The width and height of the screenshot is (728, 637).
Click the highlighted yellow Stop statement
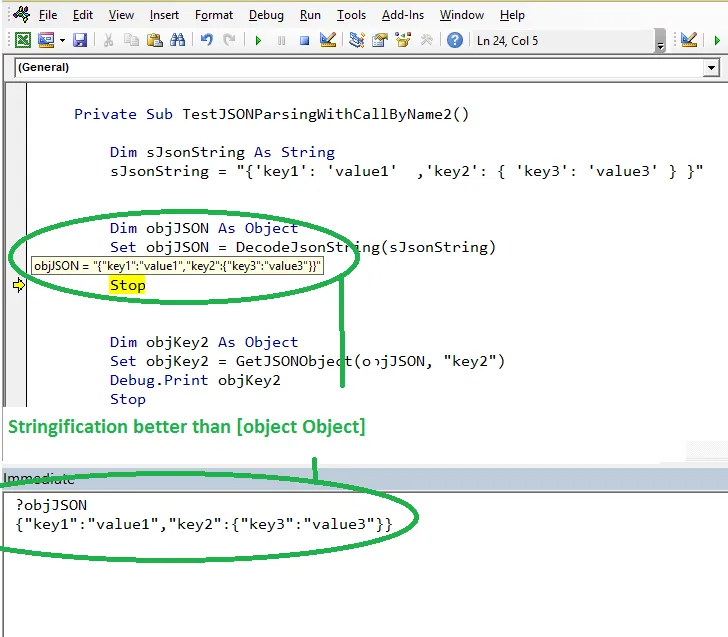tap(128, 285)
